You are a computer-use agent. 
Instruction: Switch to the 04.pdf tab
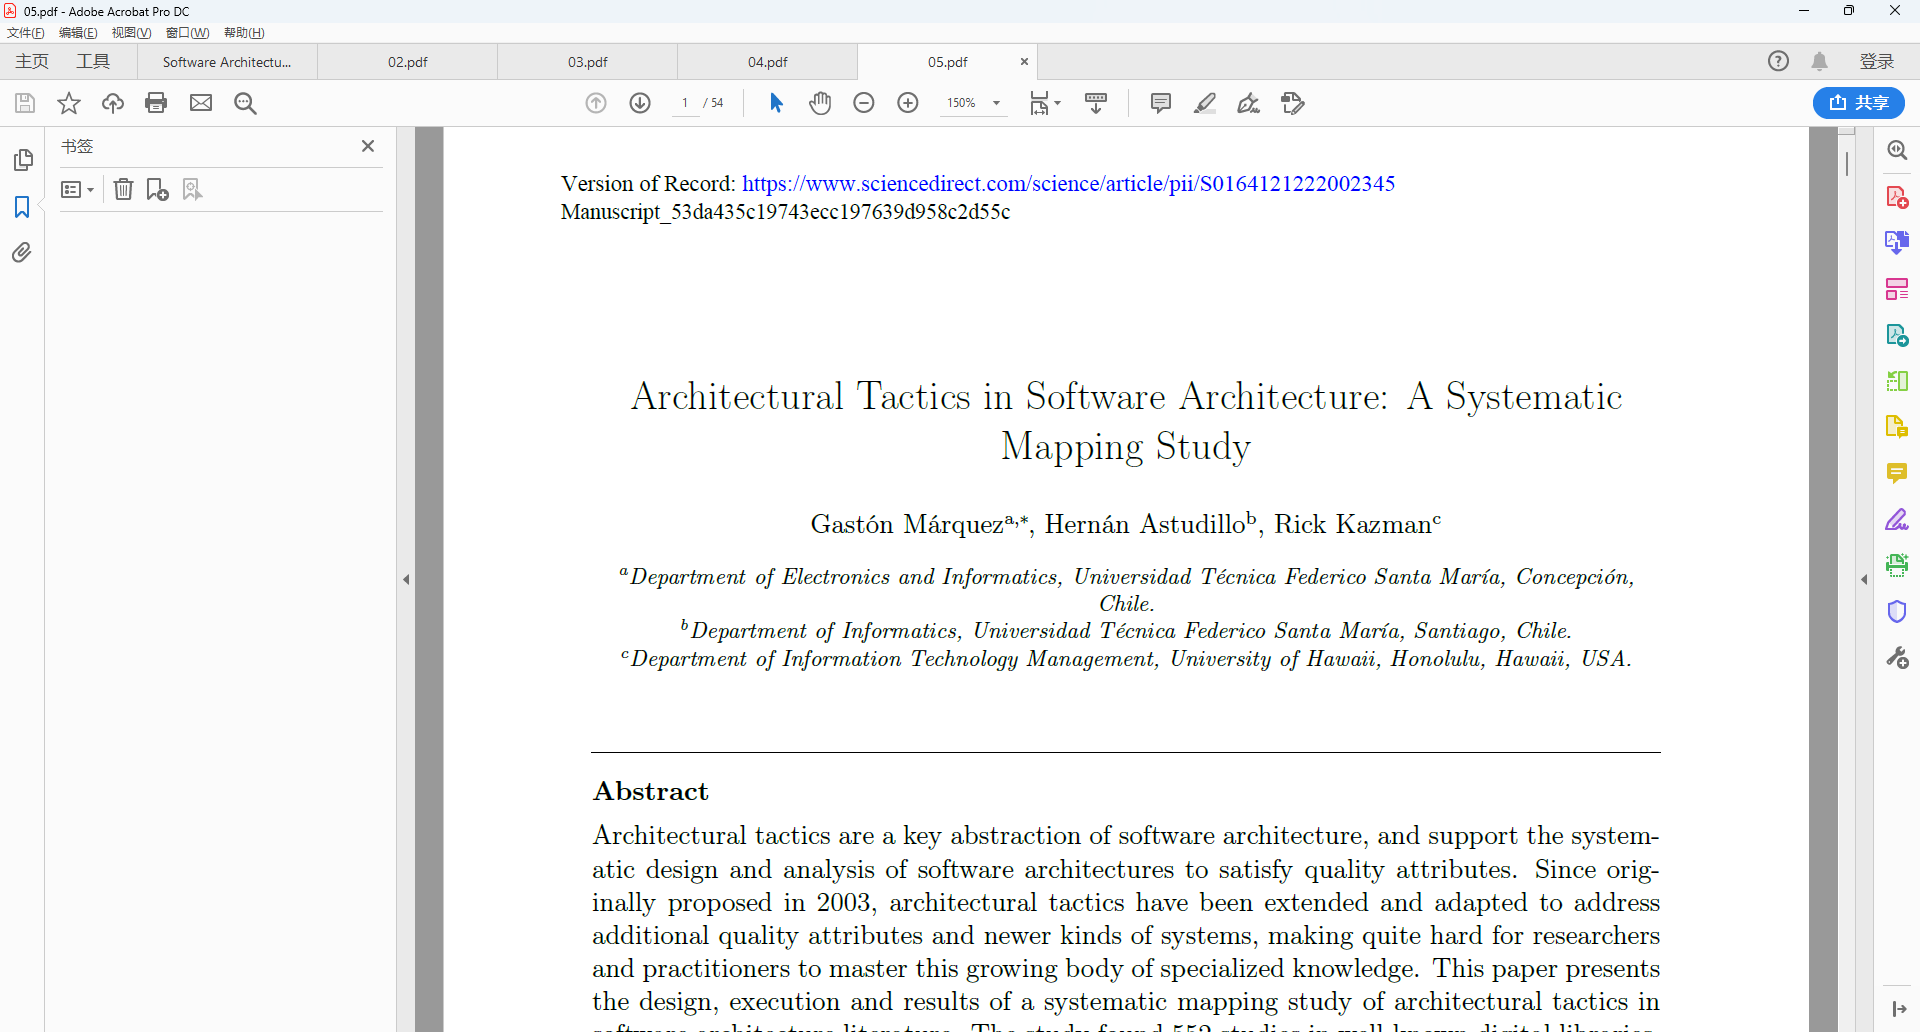coord(768,62)
